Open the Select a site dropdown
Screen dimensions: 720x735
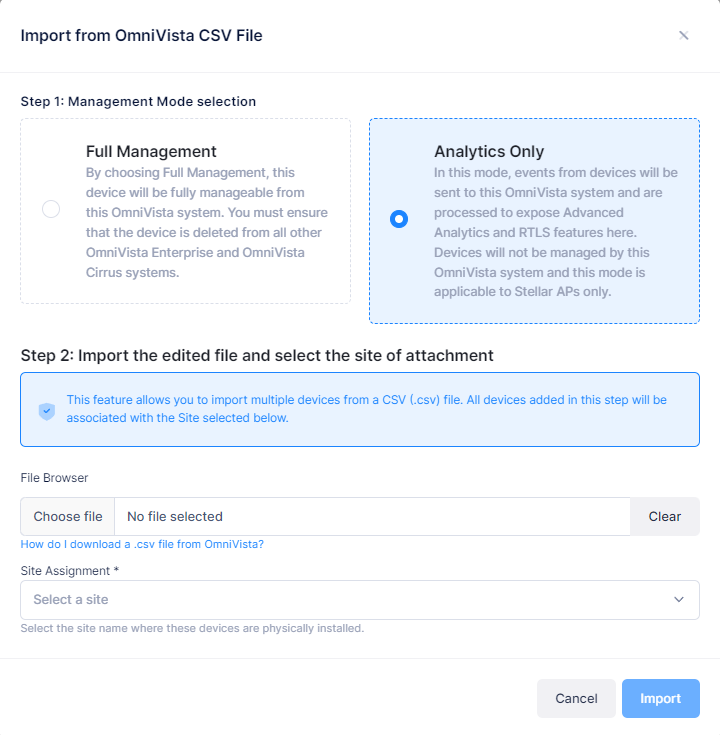(360, 600)
